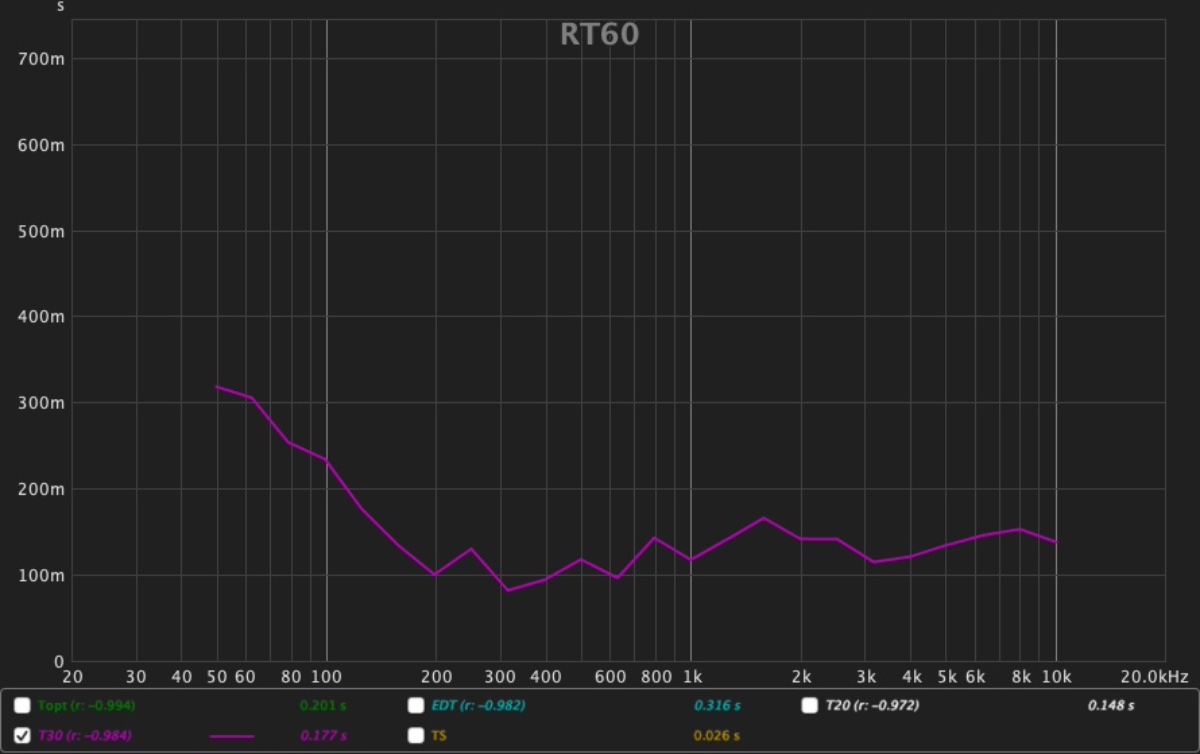Click the TS legend label

click(x=440, y=736)
